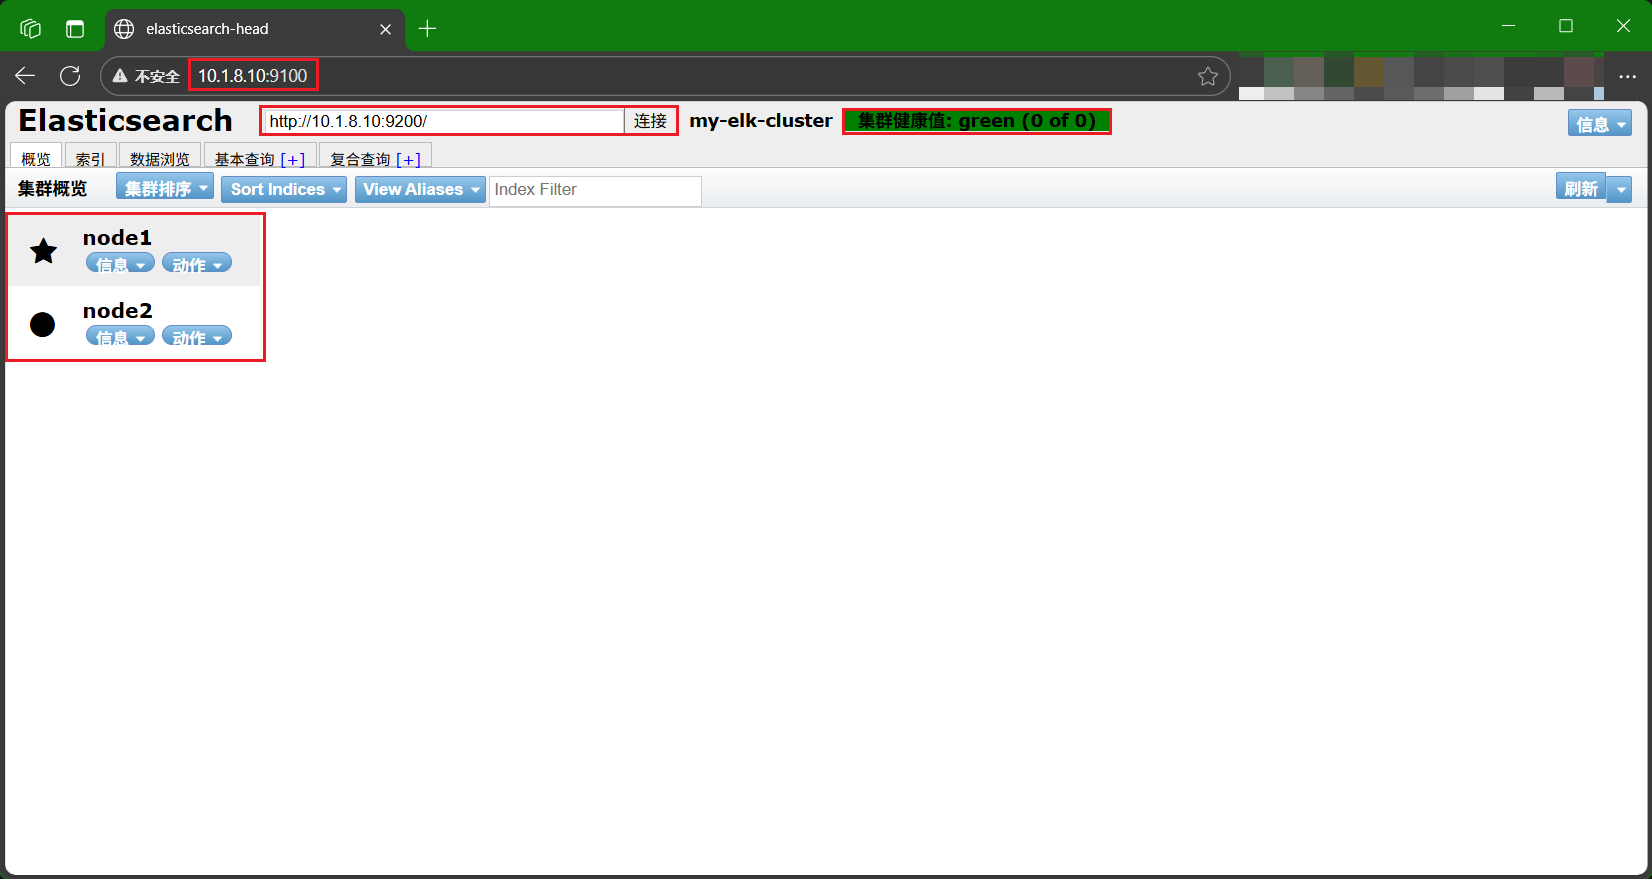1652x879 pixels.
Task: Click node1 master star icon
Action: tap(43, 251)
